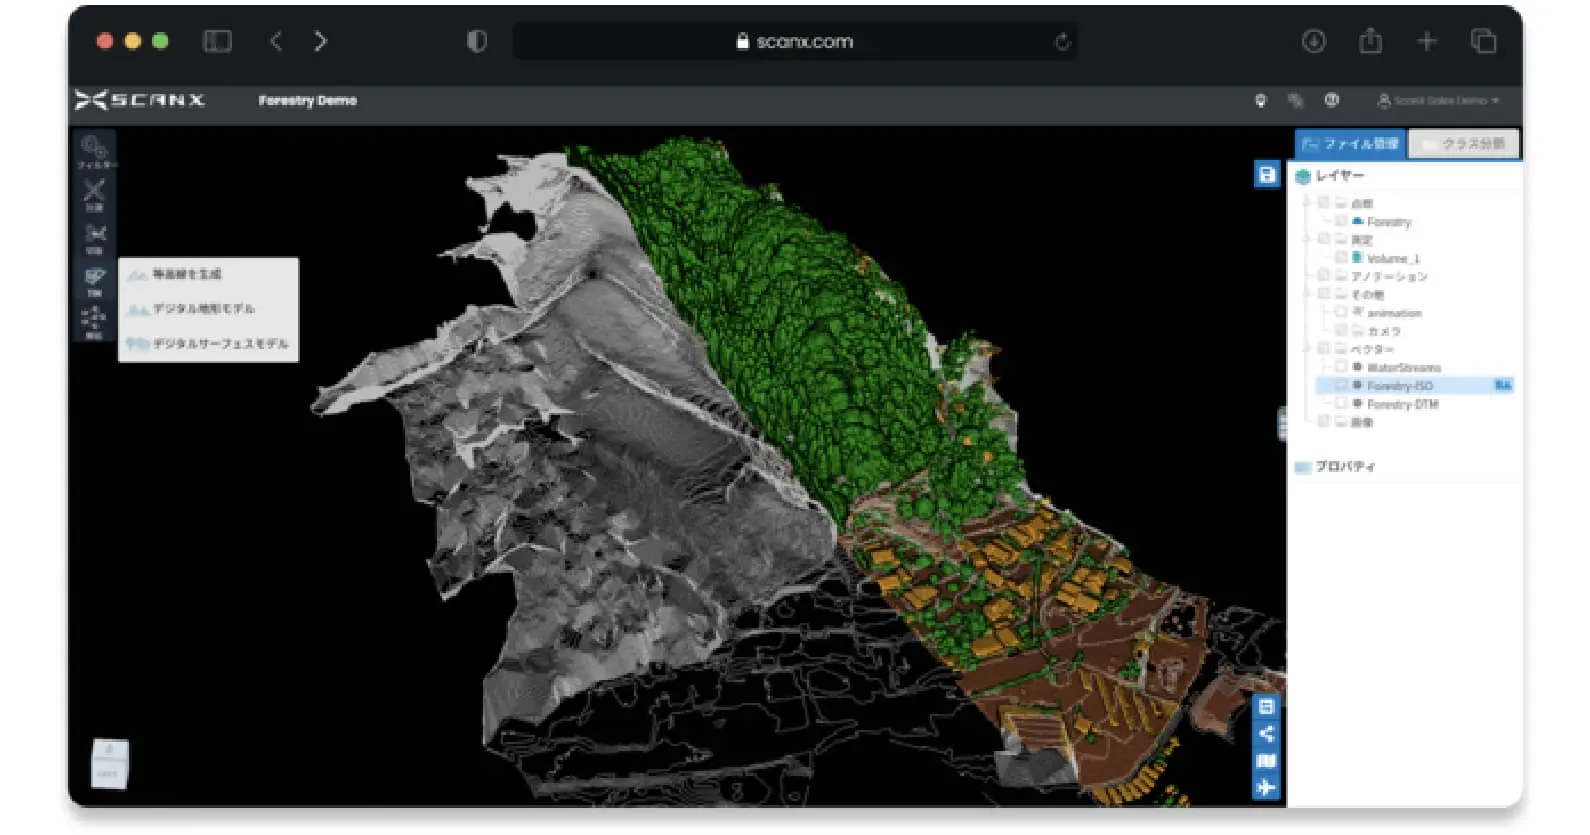Open the terrain model tool in left toolbar
1590x835 pixels.
[x=94, y=281]
